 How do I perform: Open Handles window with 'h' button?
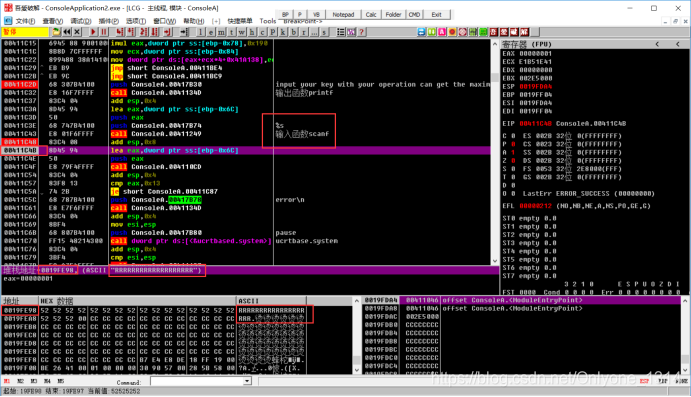pos(252,32)
